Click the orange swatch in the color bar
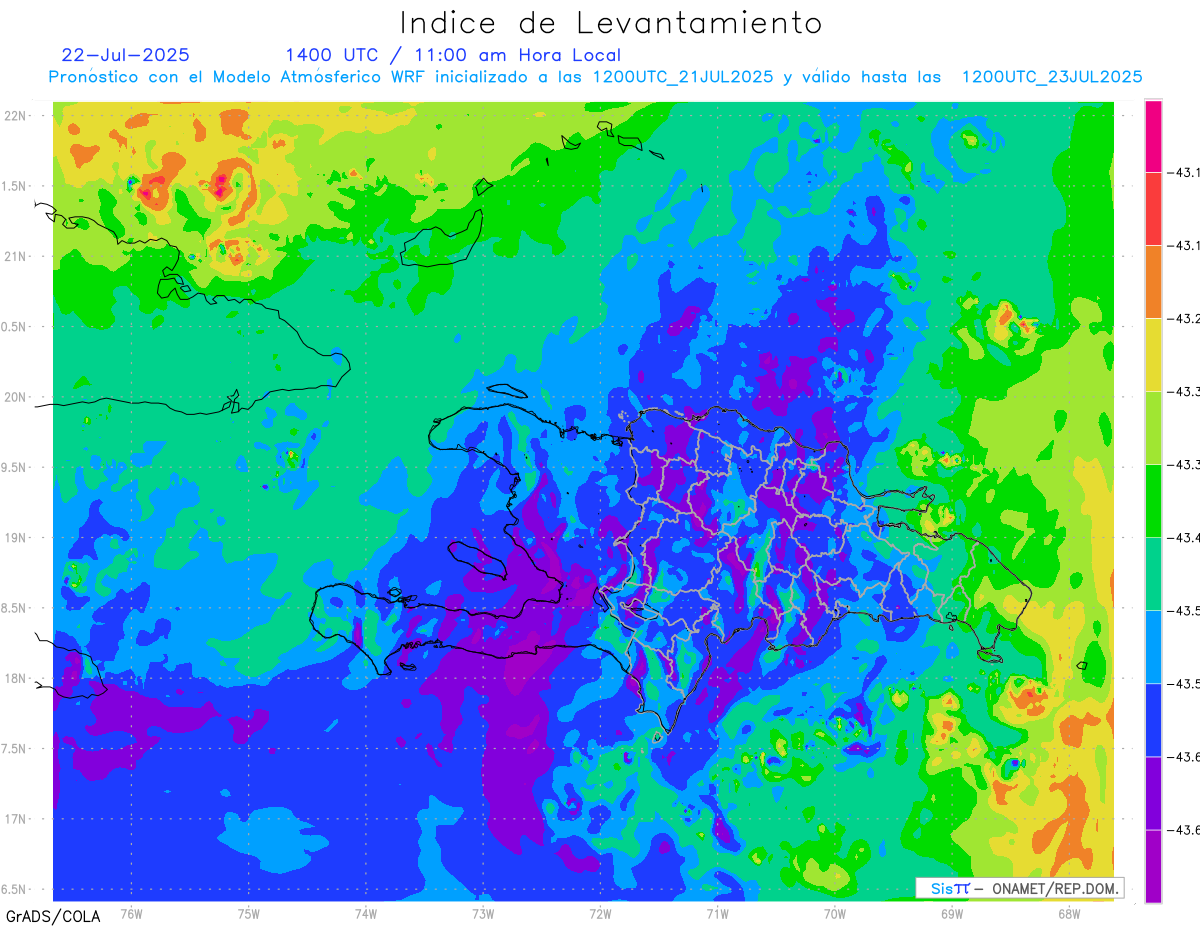 coord(1153,282)
